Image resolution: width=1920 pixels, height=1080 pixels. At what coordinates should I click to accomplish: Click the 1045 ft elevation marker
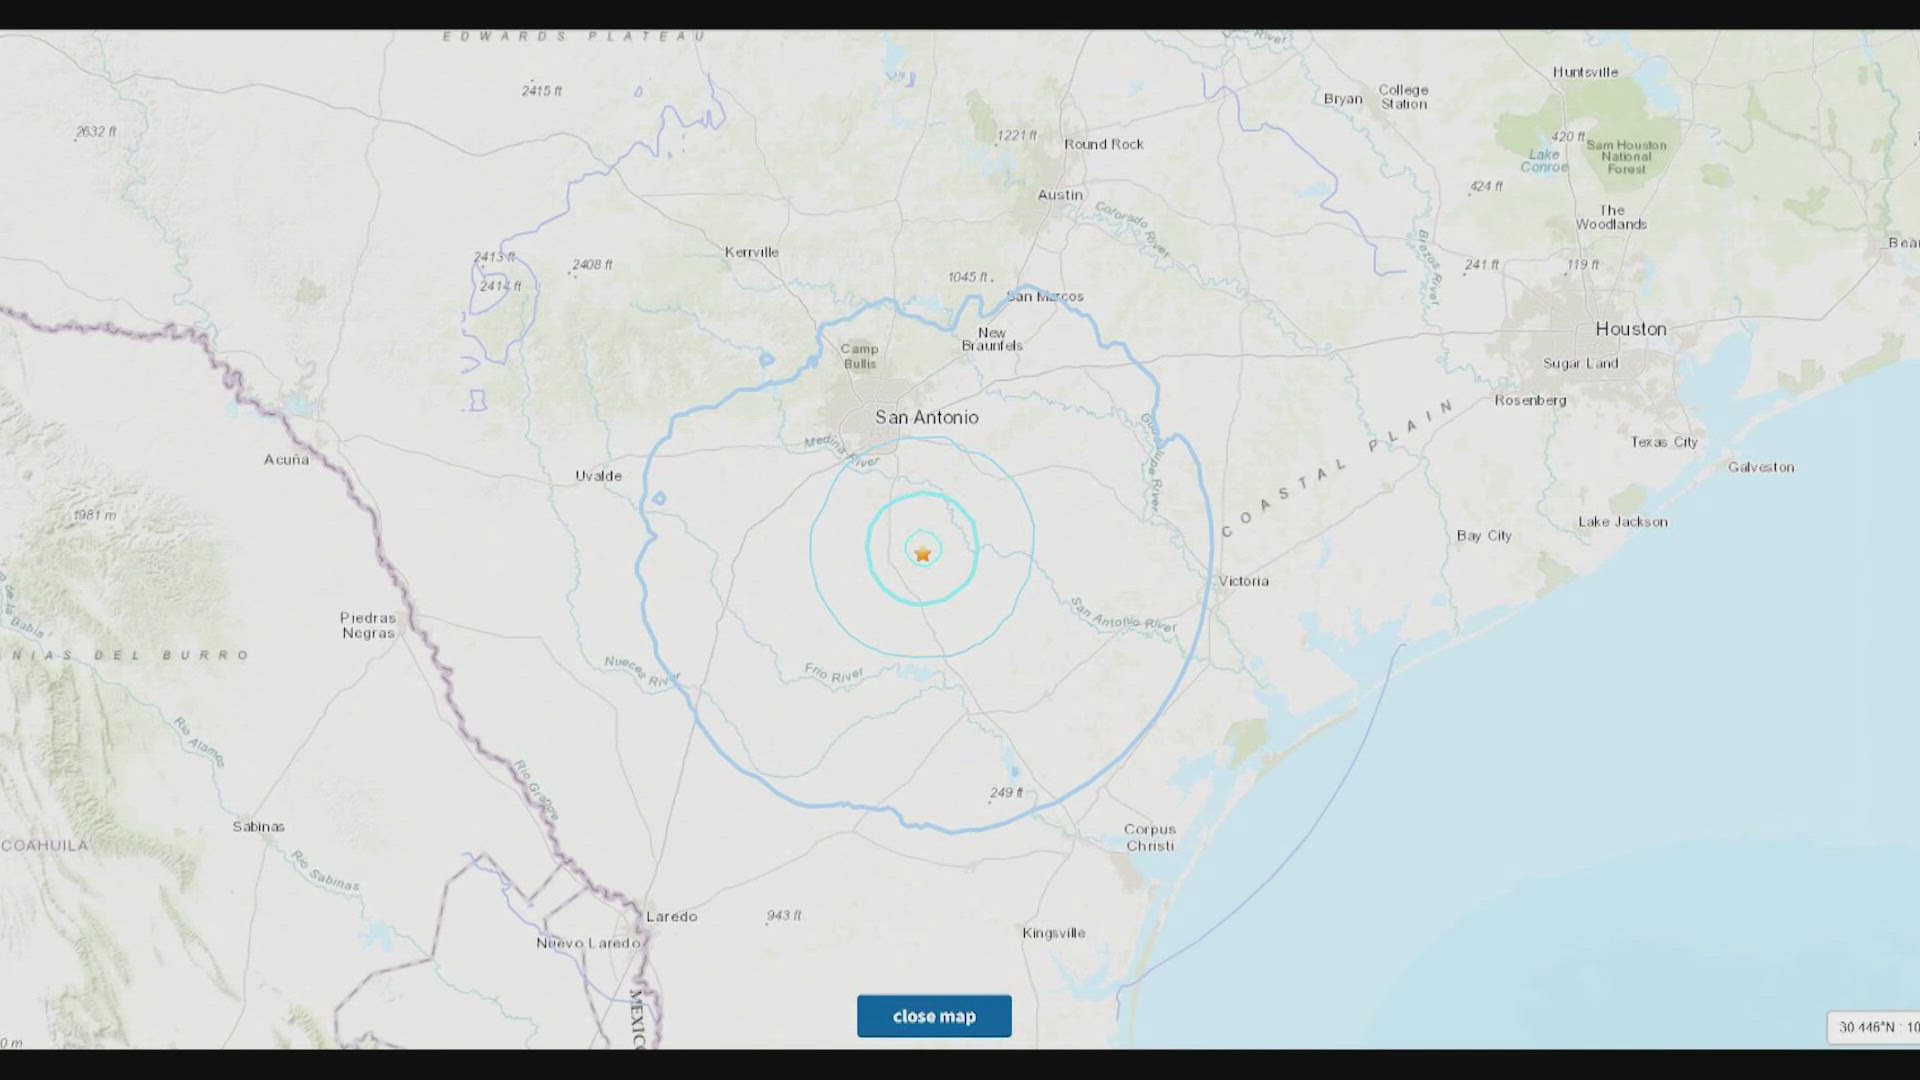tap(969, 277)
